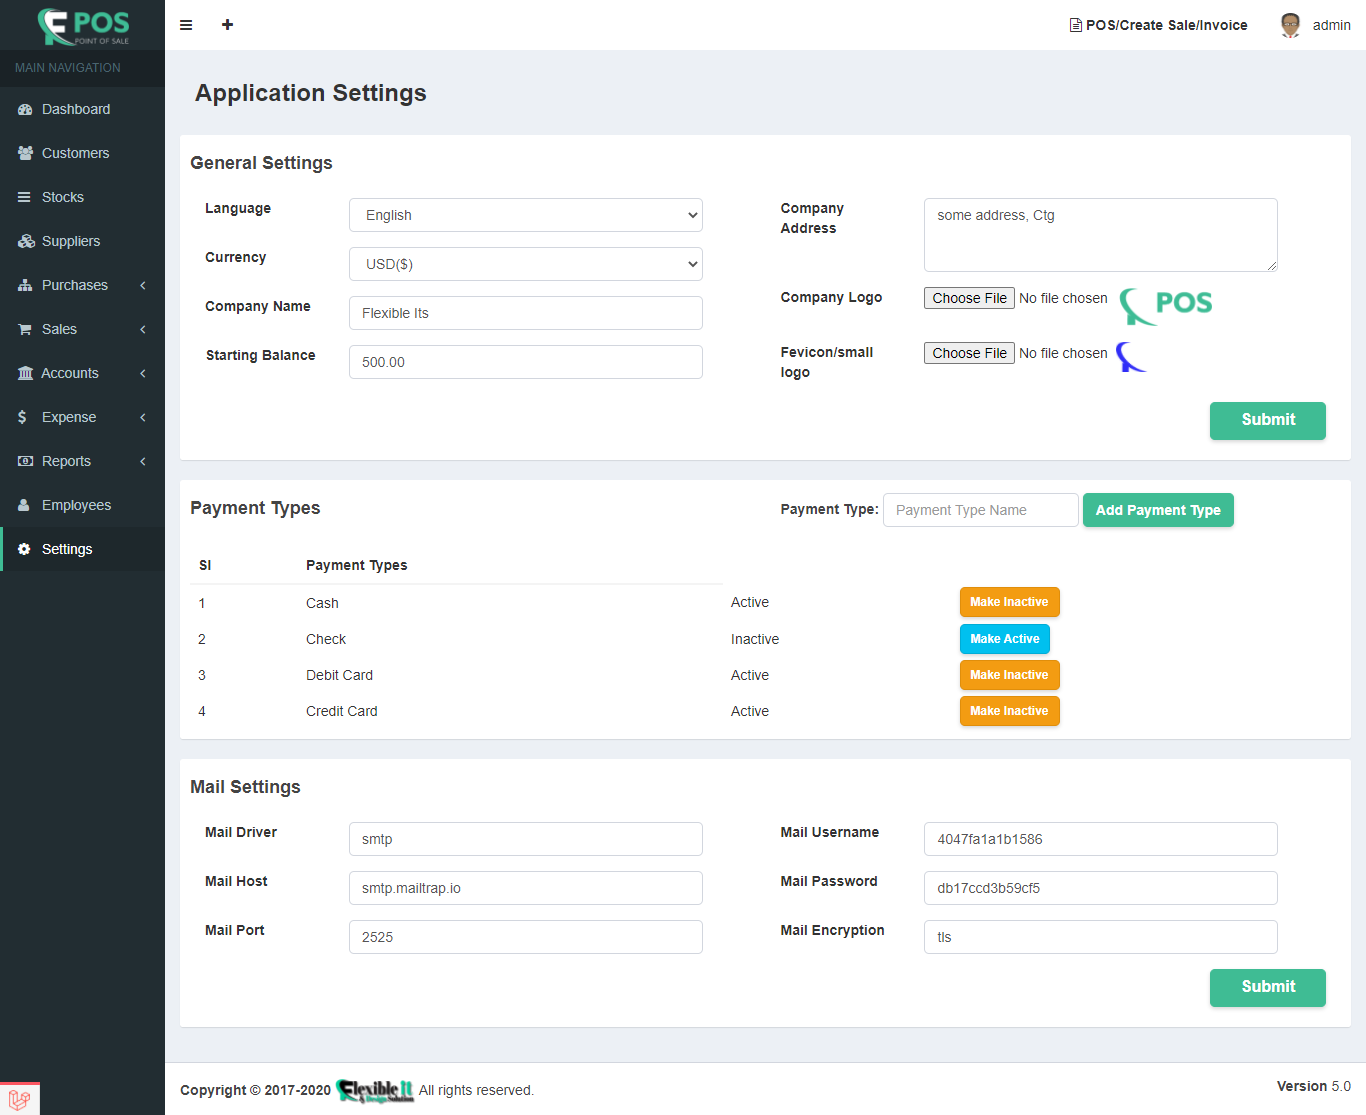Open the Settings menu item

(66, 549)
